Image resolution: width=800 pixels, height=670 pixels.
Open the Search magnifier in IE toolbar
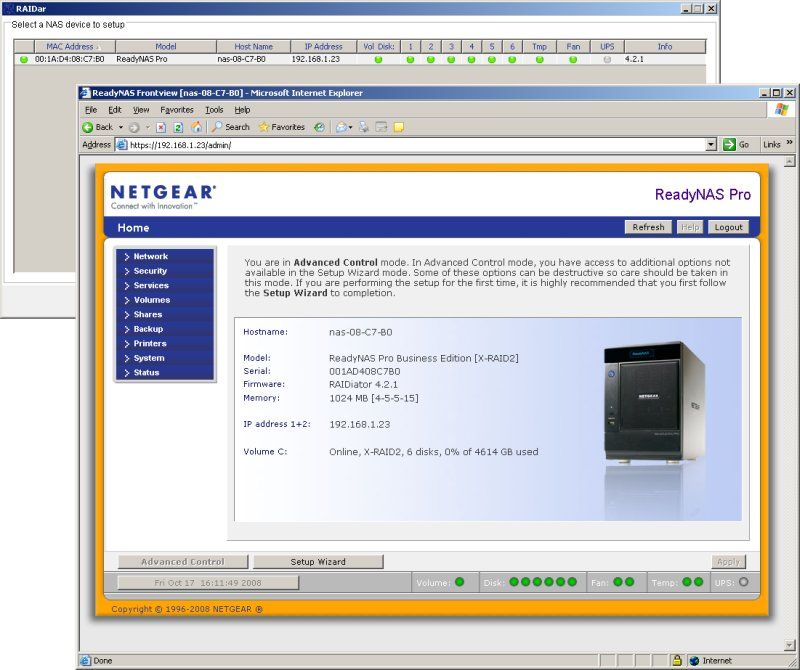(x=217, y=127)
